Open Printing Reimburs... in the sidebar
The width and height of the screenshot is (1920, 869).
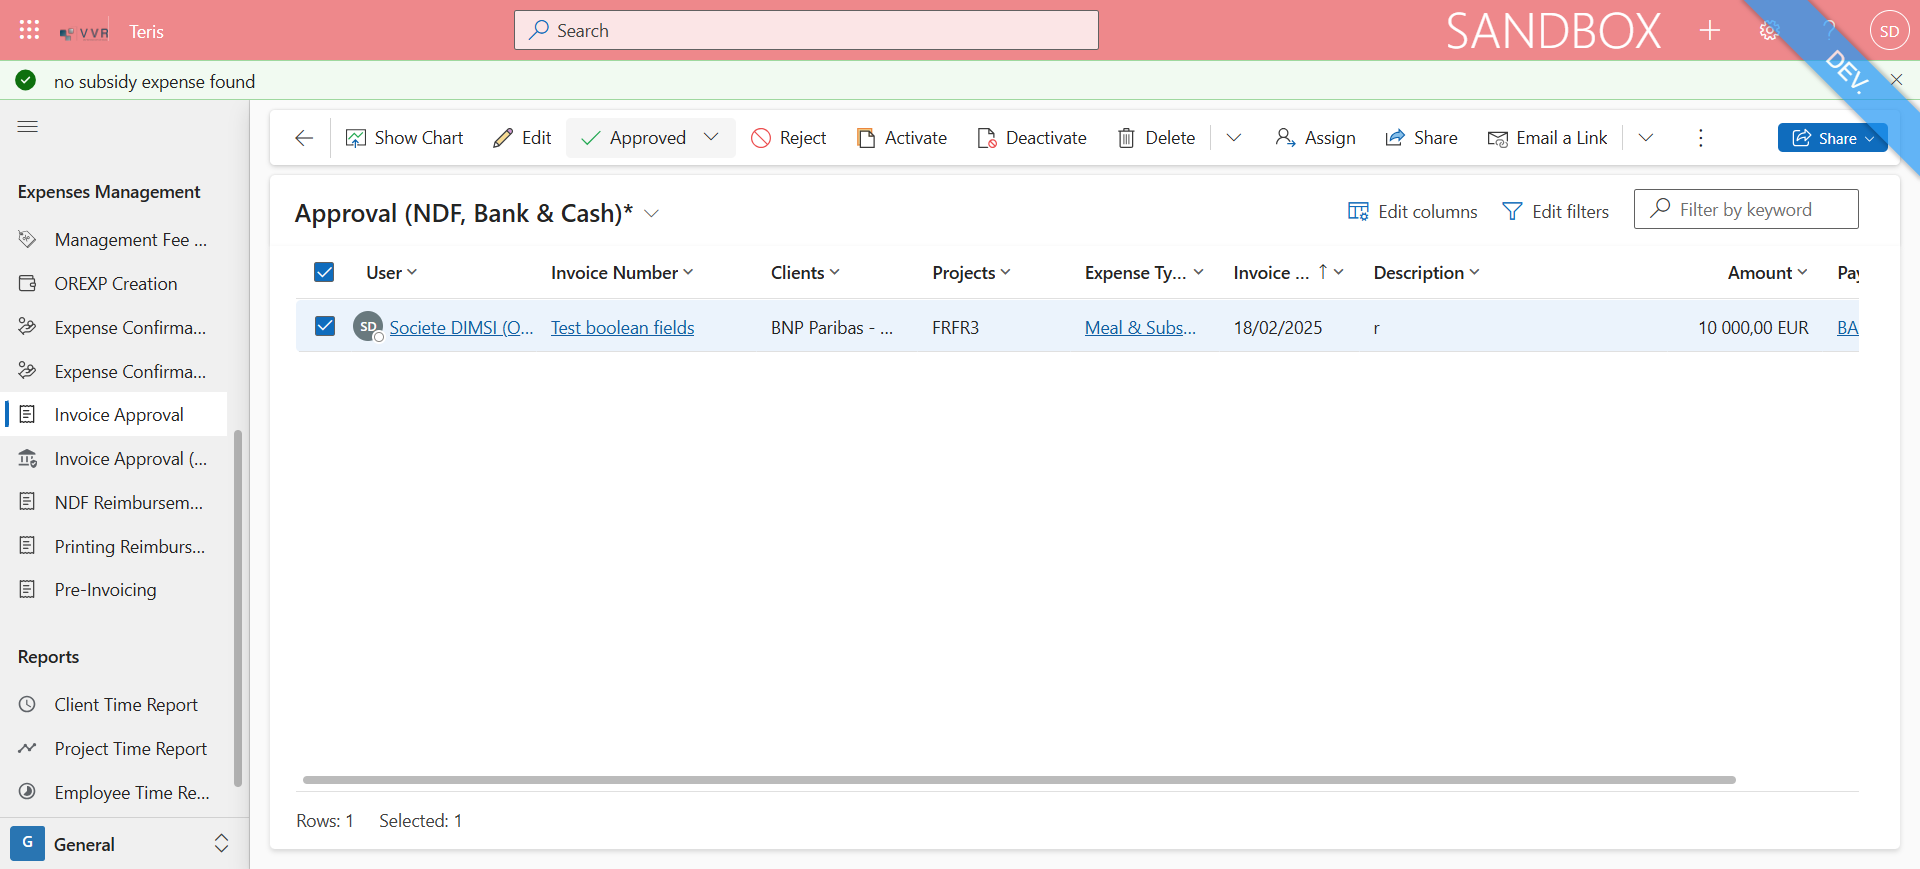114,547
